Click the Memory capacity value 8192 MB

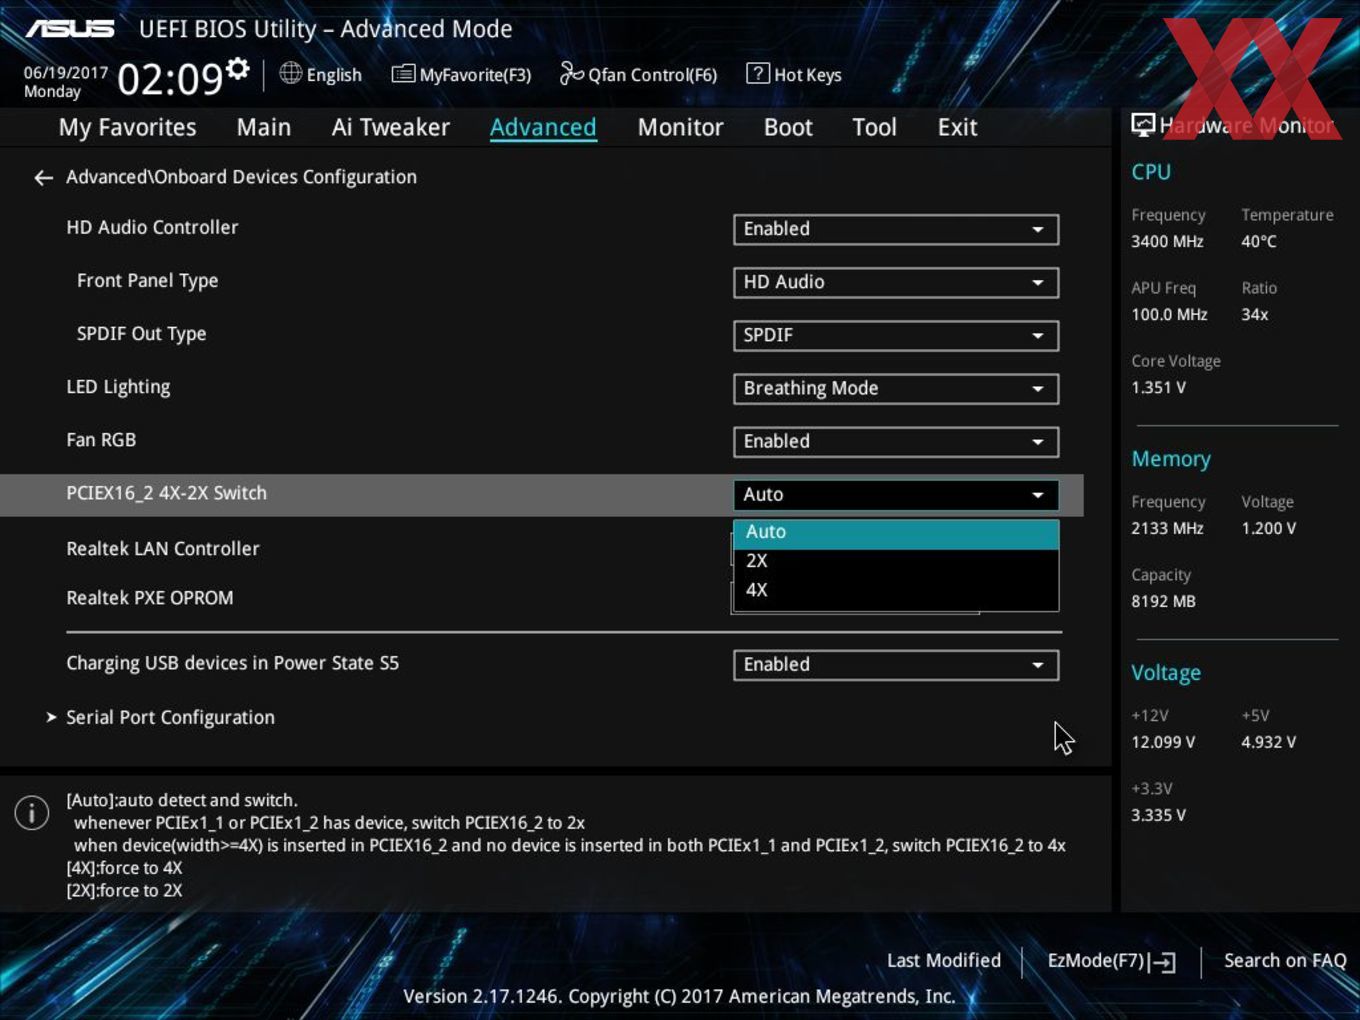coord(1163,601)
